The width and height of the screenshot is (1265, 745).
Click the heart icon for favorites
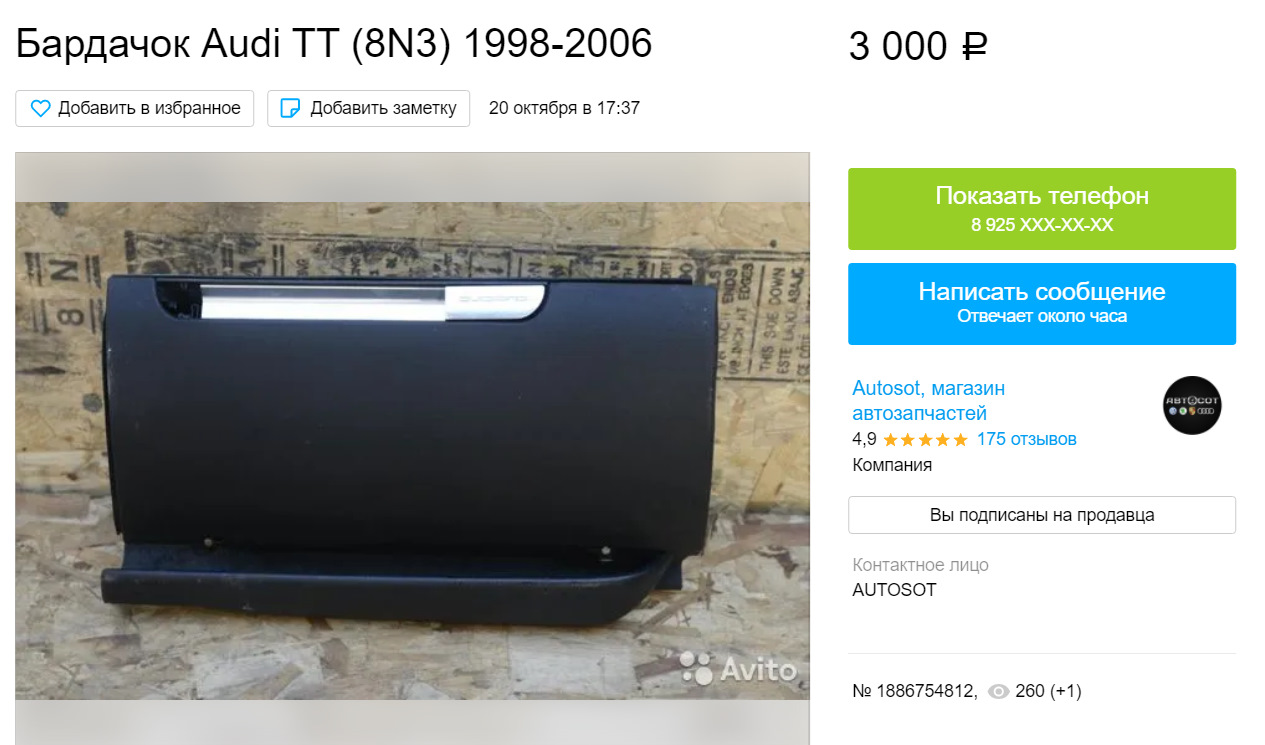coord(40,108)
